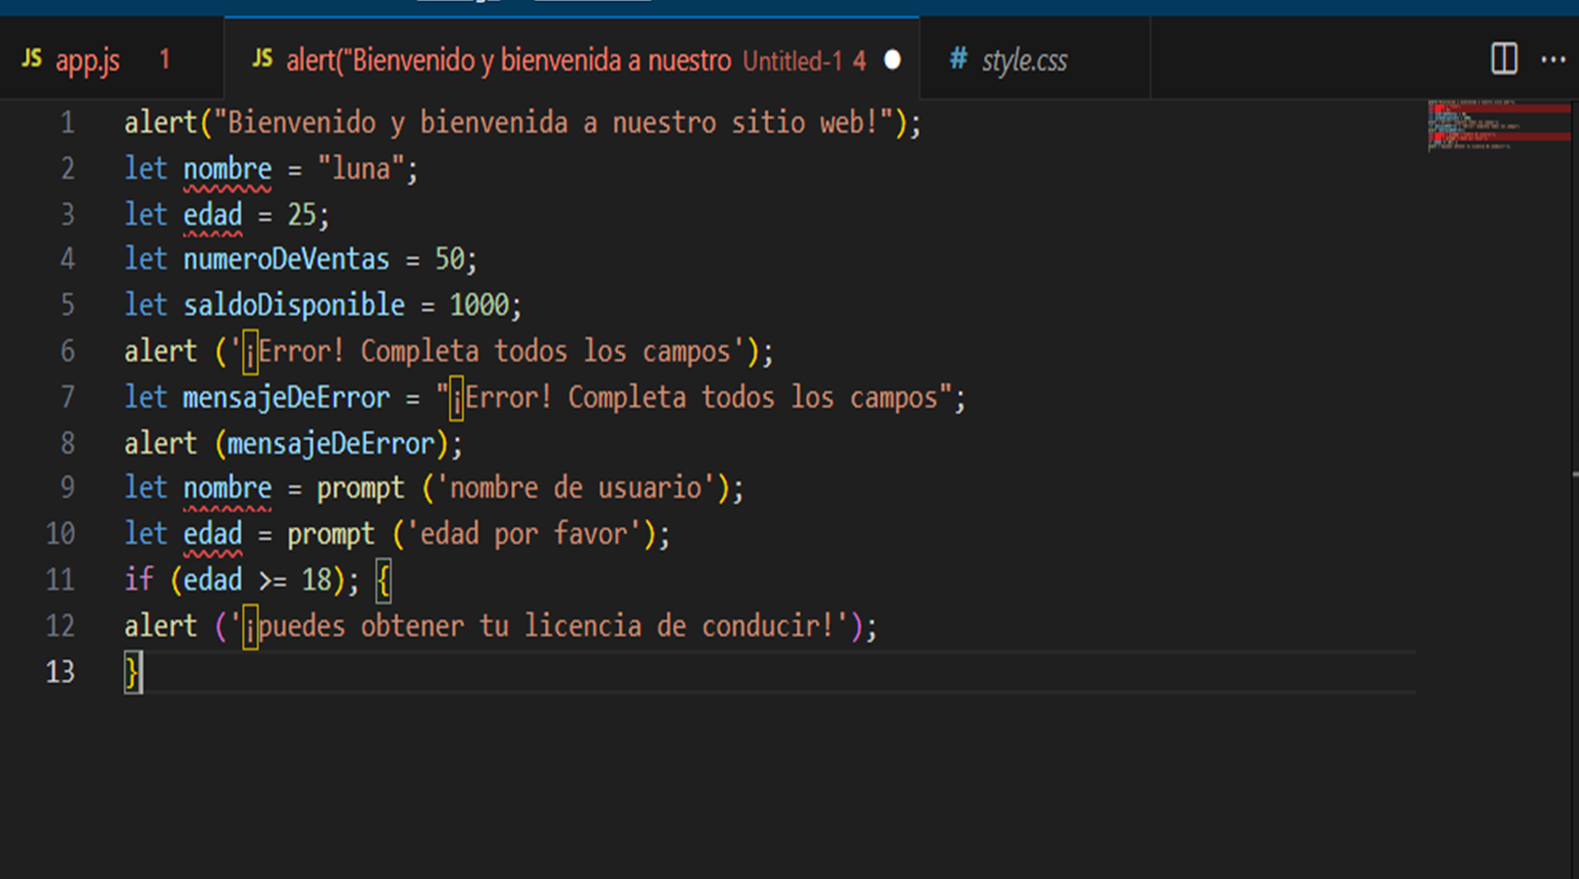Click the mensajeDeError declaration on line 7
1579x879 pixels.
click(286, 398)
